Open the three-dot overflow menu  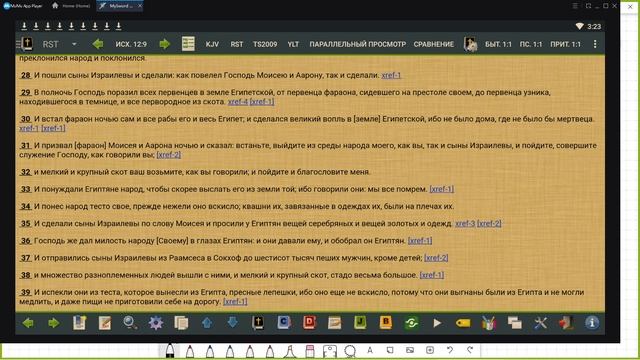(595, 44)
